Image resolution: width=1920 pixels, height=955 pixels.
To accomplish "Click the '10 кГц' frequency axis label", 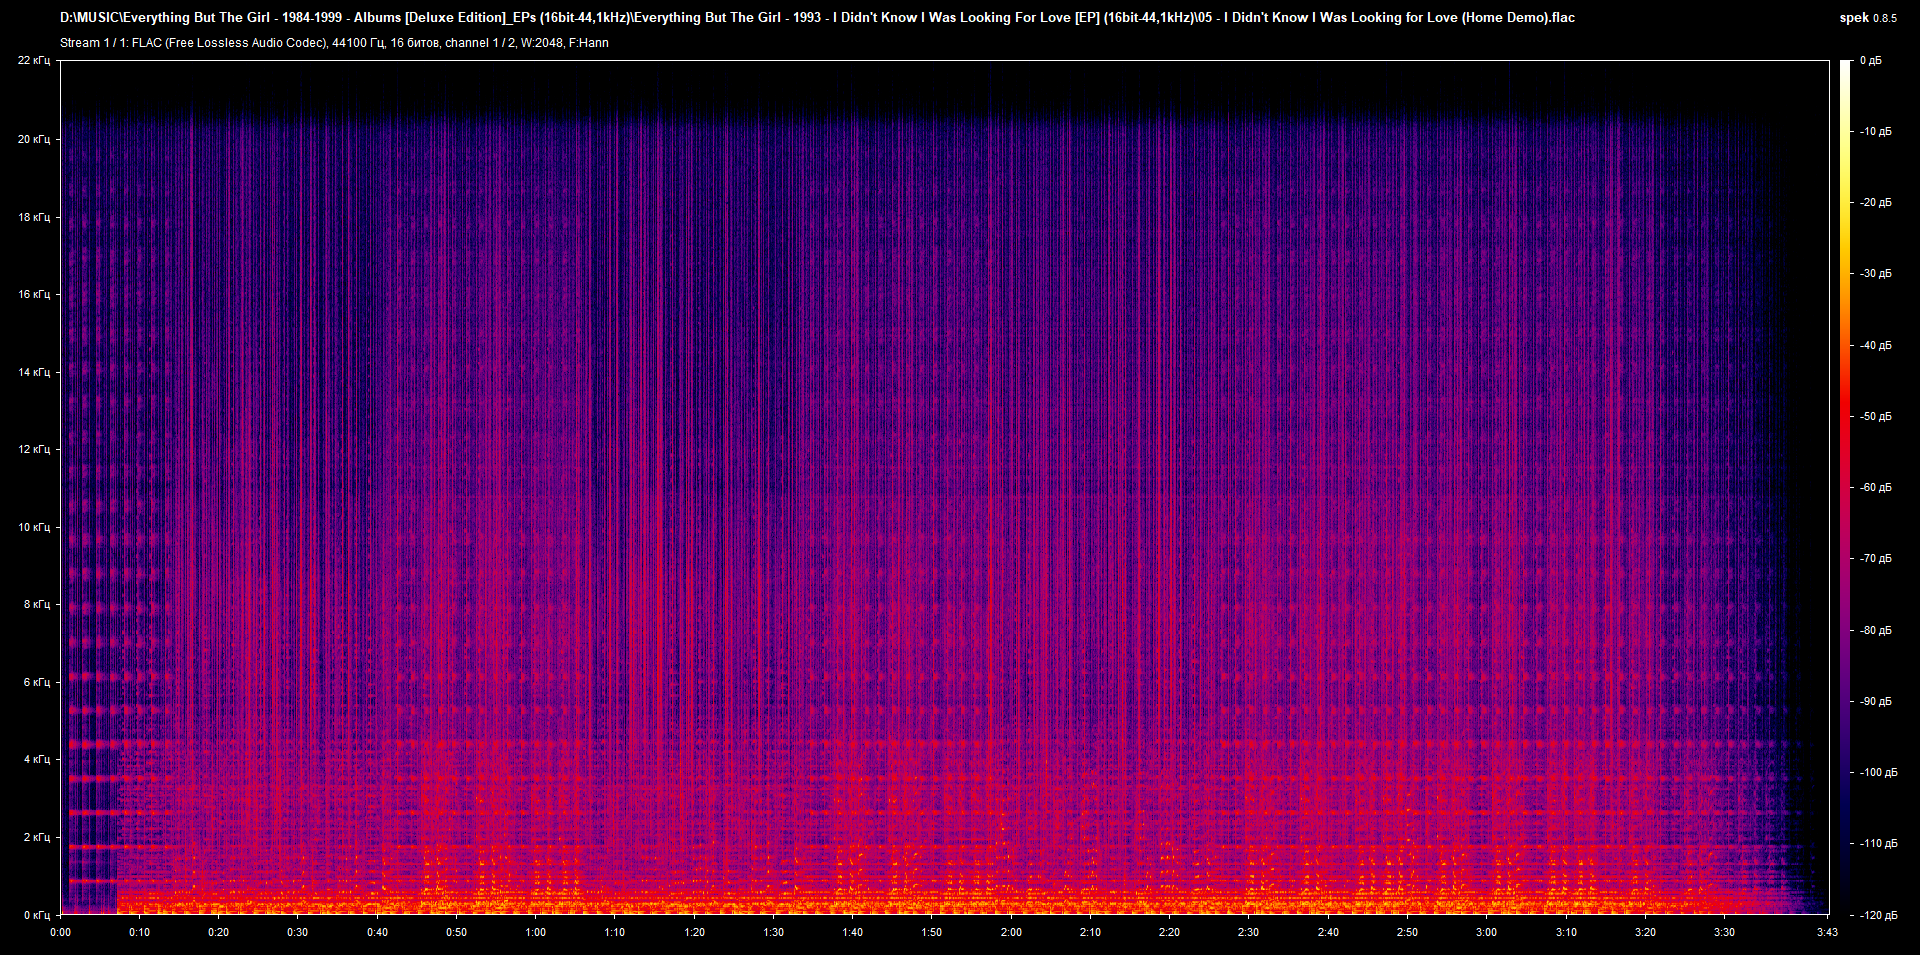I will pyautogui.click(x=34, y=527).
